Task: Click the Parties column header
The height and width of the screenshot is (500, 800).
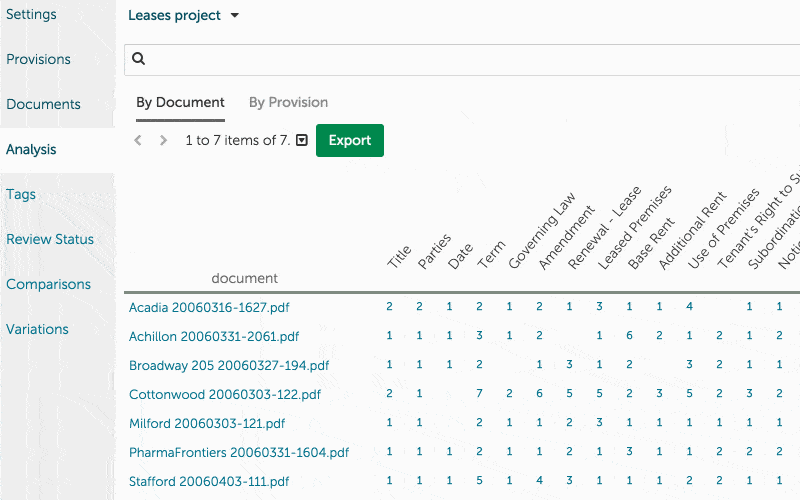Action: [x=434, y=251]
